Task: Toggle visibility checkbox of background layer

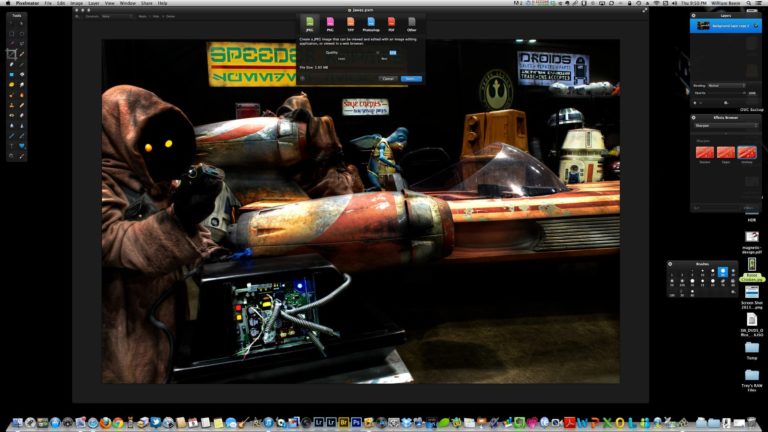Action: [756, 26]
